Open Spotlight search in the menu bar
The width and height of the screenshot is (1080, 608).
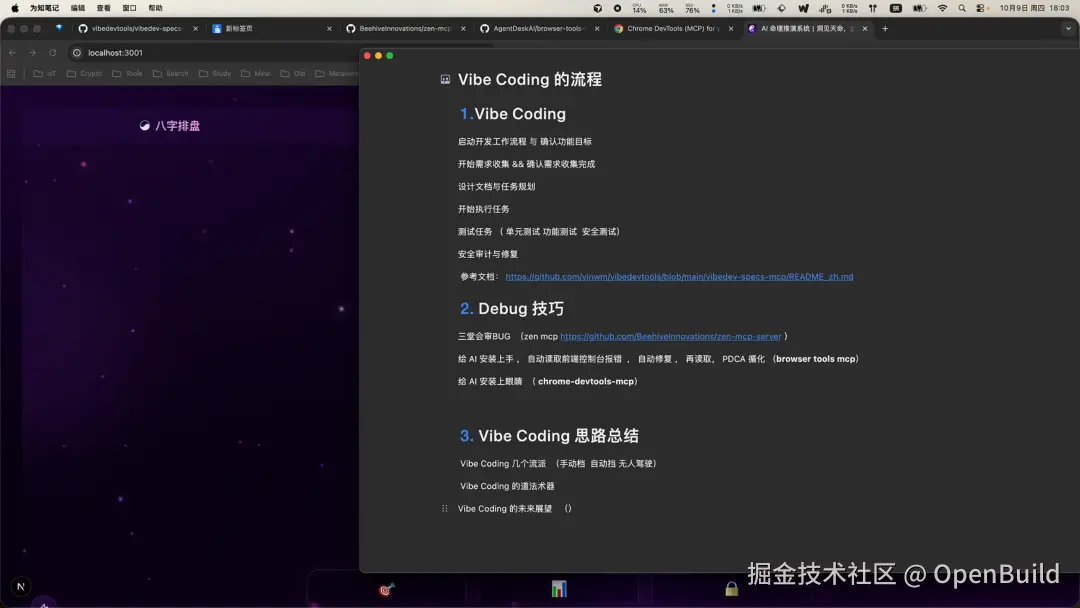[x=962, y=8]
